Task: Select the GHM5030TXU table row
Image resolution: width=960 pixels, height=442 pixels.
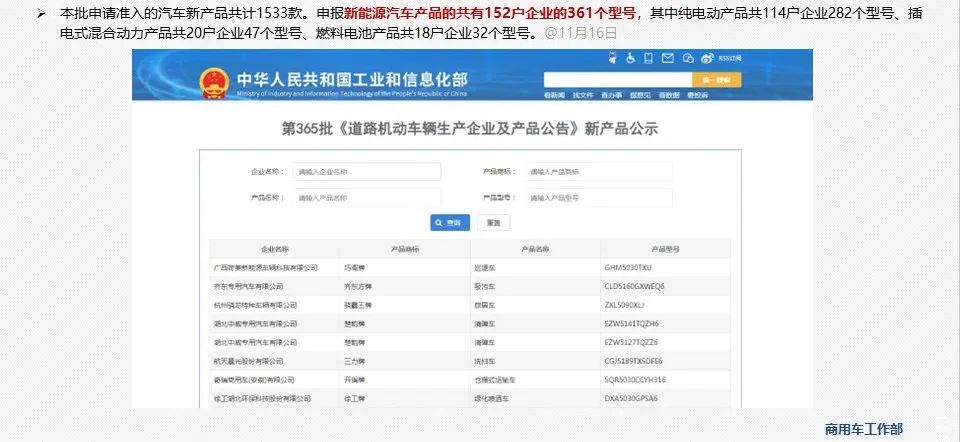Action: (475, 268)
